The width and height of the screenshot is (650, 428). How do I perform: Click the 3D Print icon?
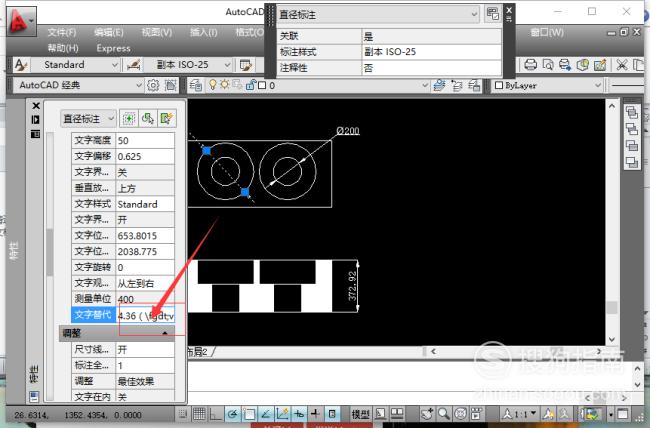(582, 65)
